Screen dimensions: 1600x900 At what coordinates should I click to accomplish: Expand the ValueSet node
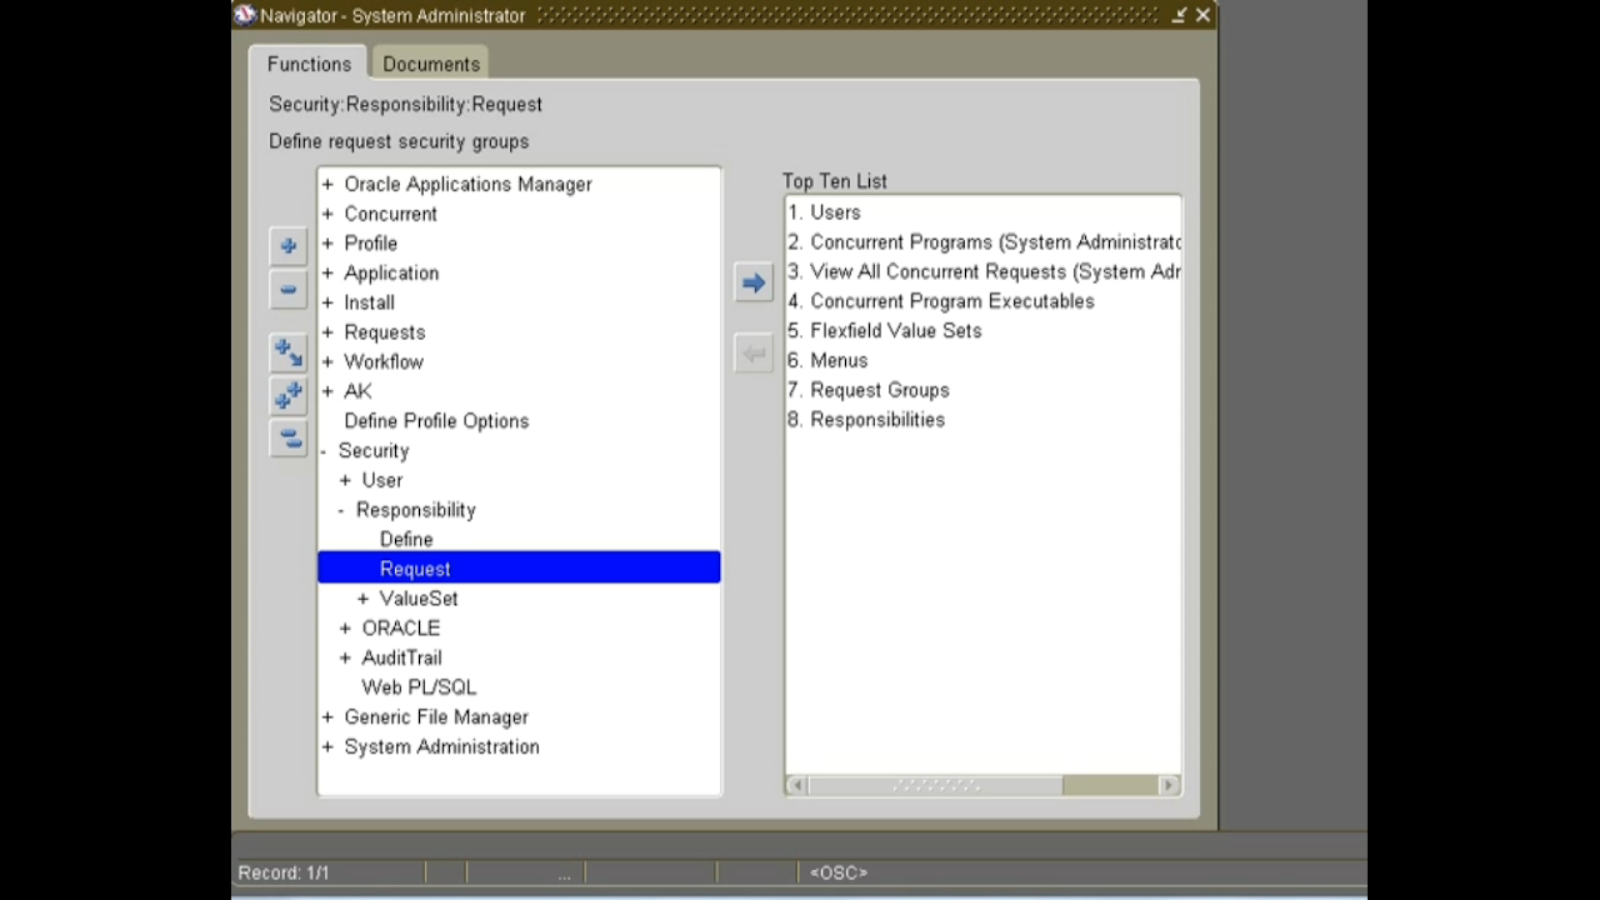(363, 599)
